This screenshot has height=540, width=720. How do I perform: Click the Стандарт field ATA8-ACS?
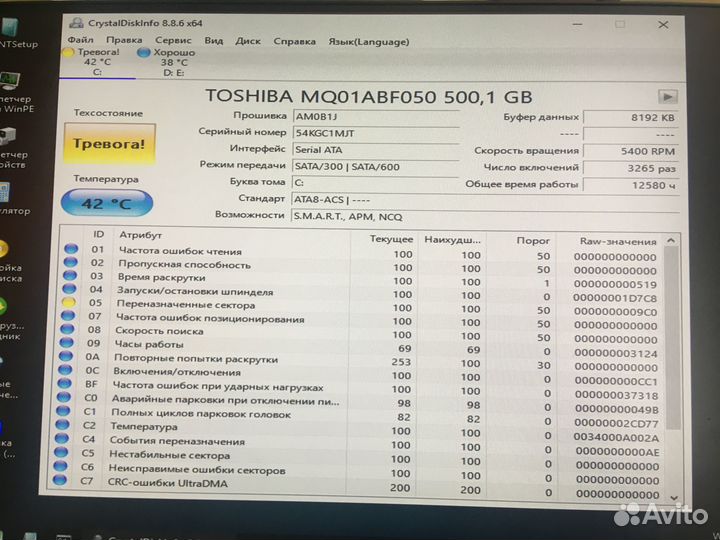(485, 200)
